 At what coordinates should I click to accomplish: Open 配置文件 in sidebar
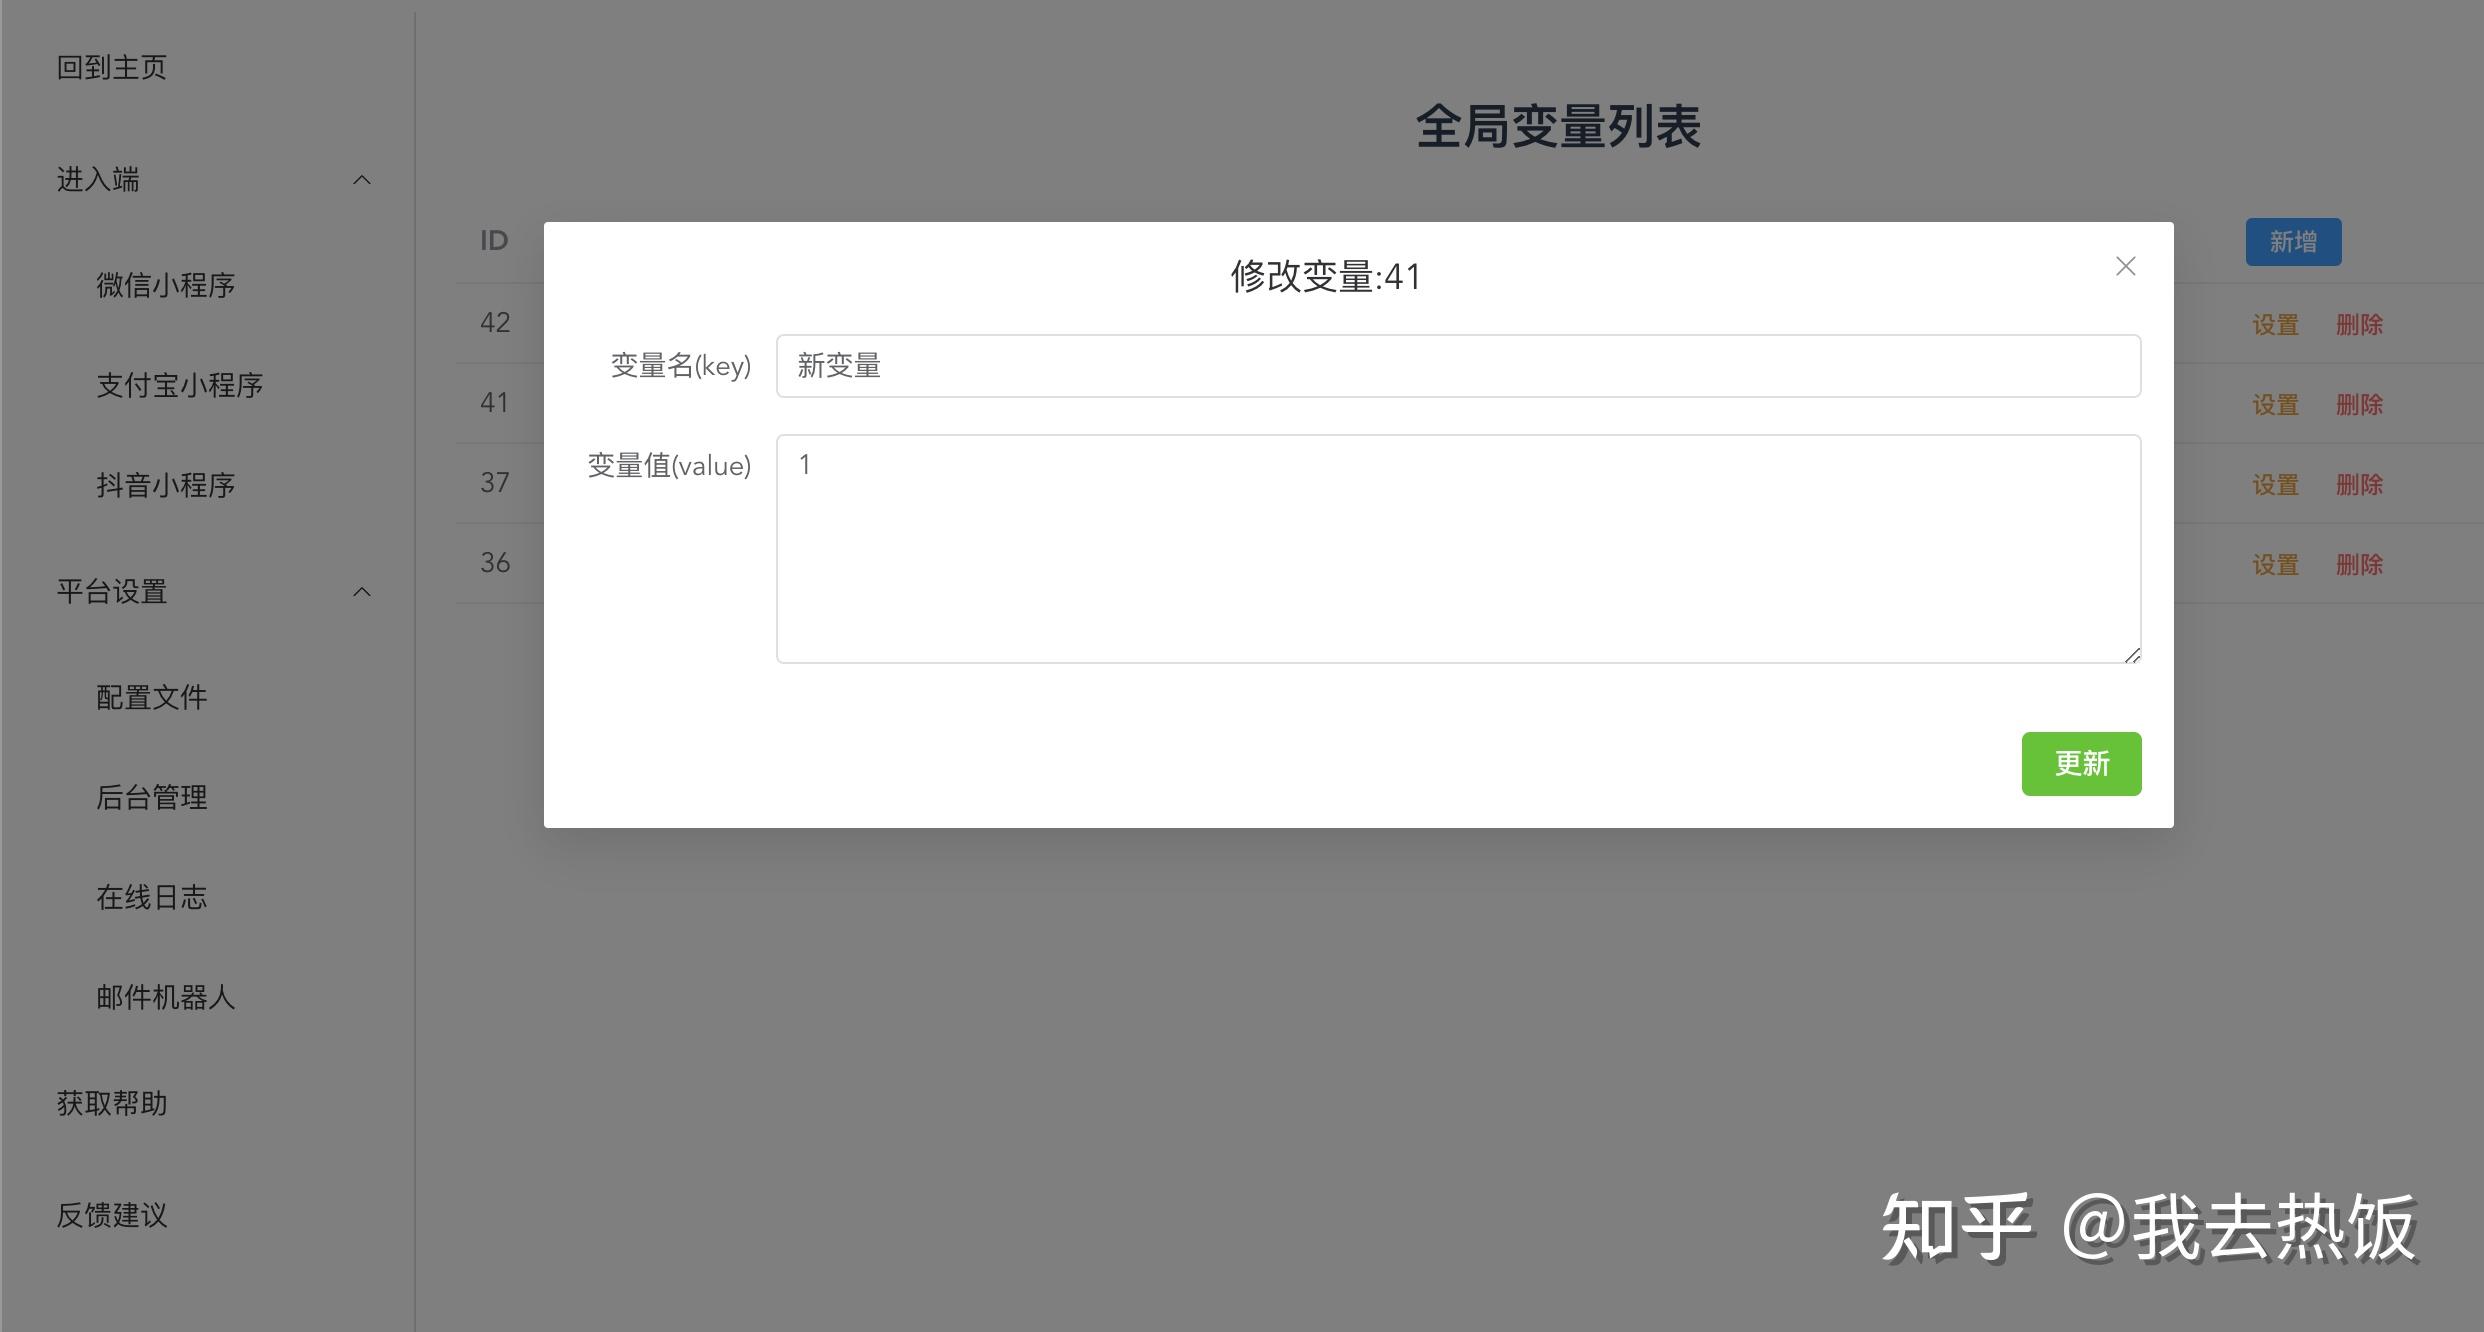(x=152, y=698)
